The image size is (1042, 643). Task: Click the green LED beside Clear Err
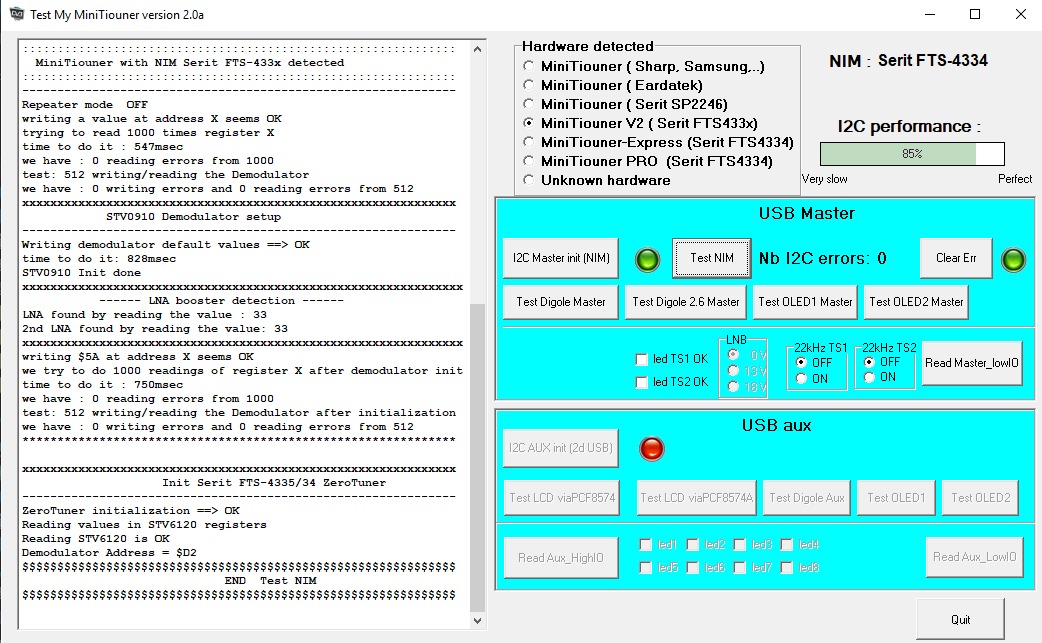(1013, 260)
